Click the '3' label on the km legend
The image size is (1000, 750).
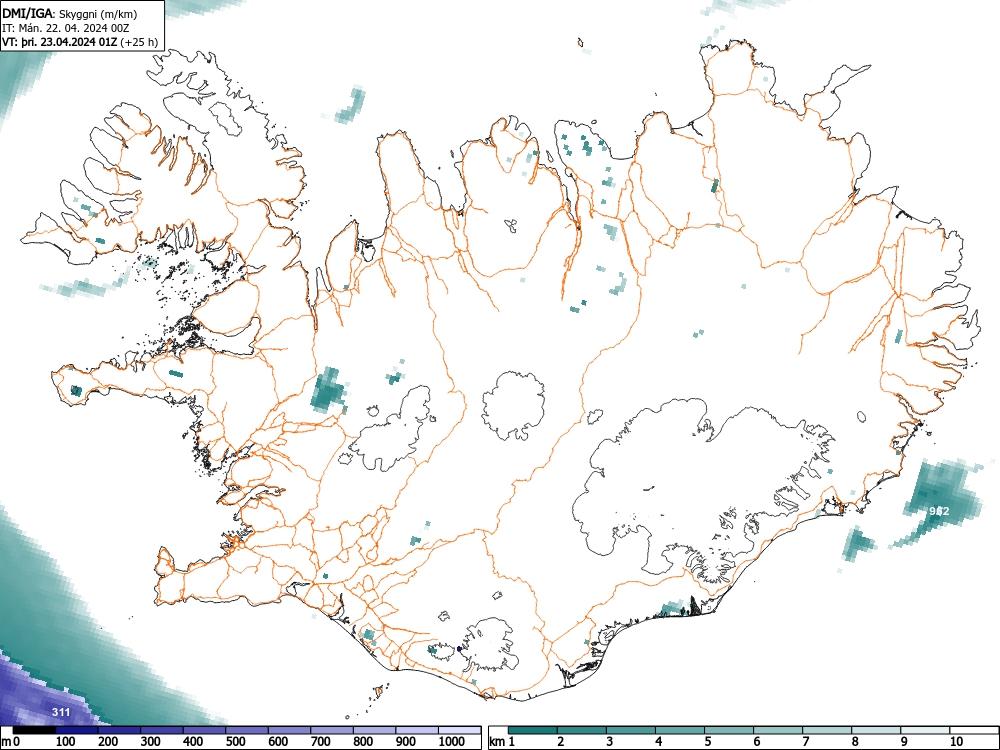pyautogui.click(x=610, y=742)
